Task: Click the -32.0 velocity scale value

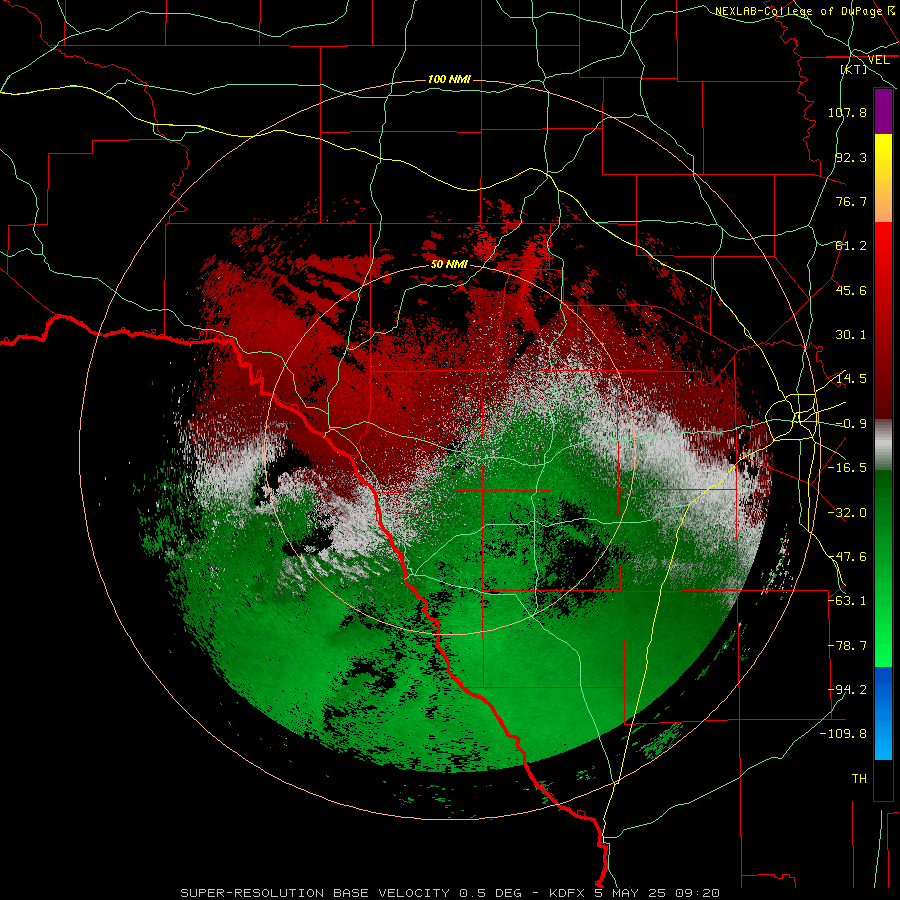Action: 847,513
